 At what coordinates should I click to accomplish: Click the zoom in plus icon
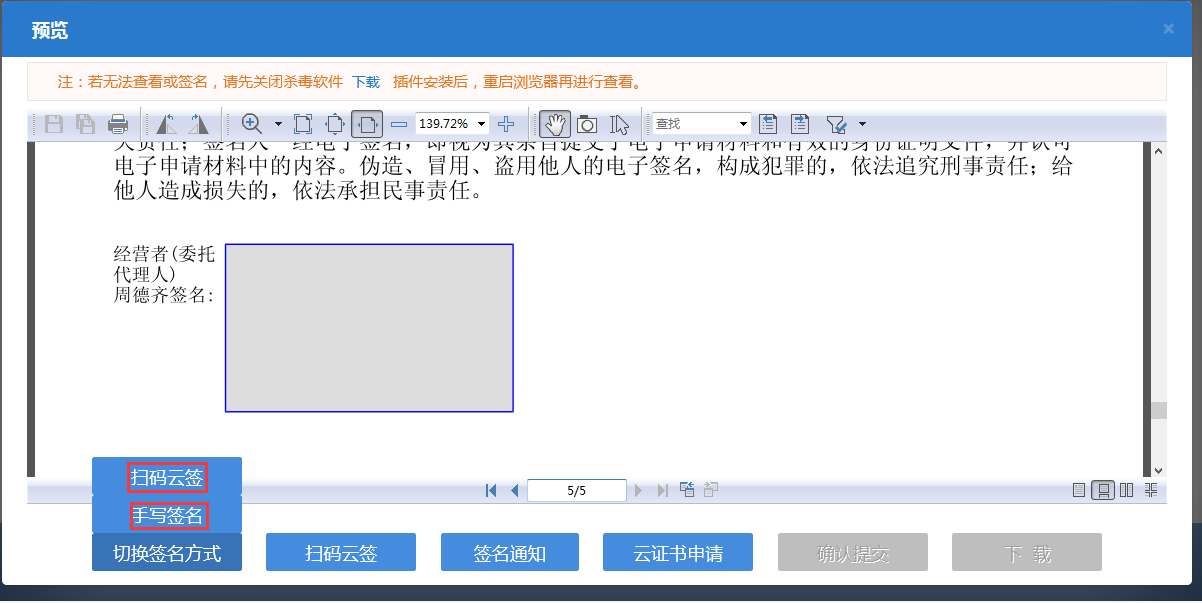(x=506, y=124)
